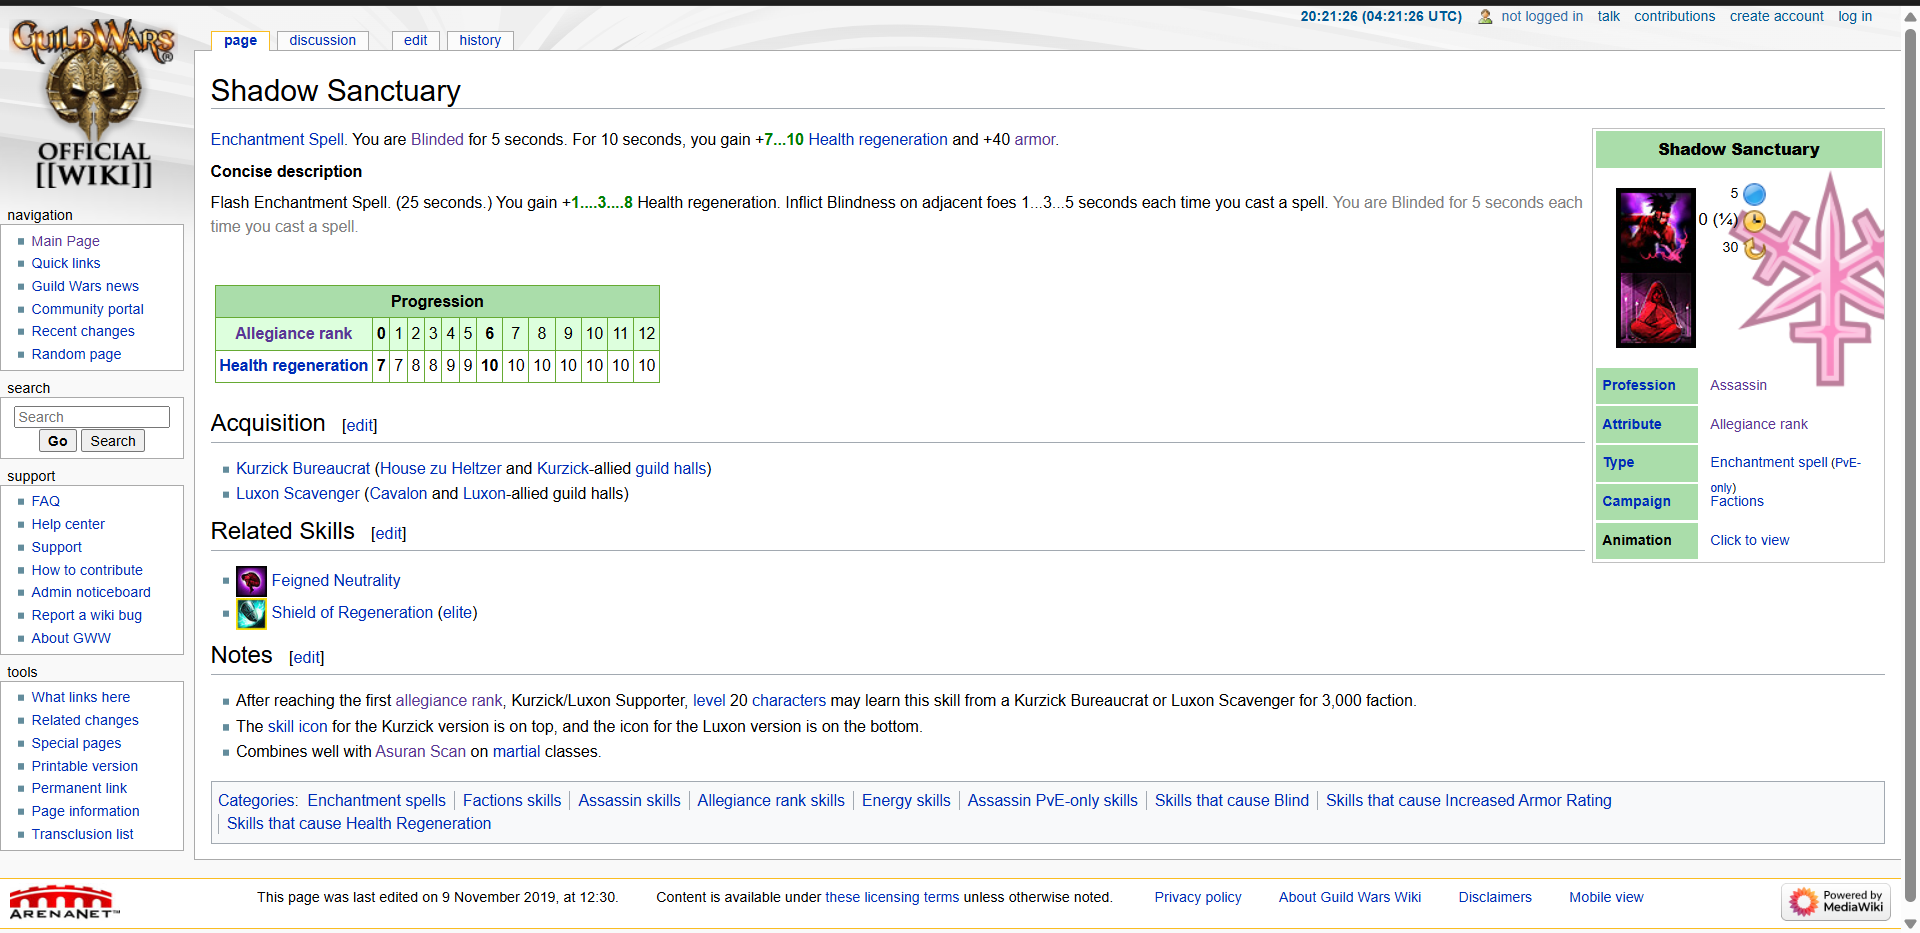
Task: Open Shield of Regeneration skill link
Action: 352,613
